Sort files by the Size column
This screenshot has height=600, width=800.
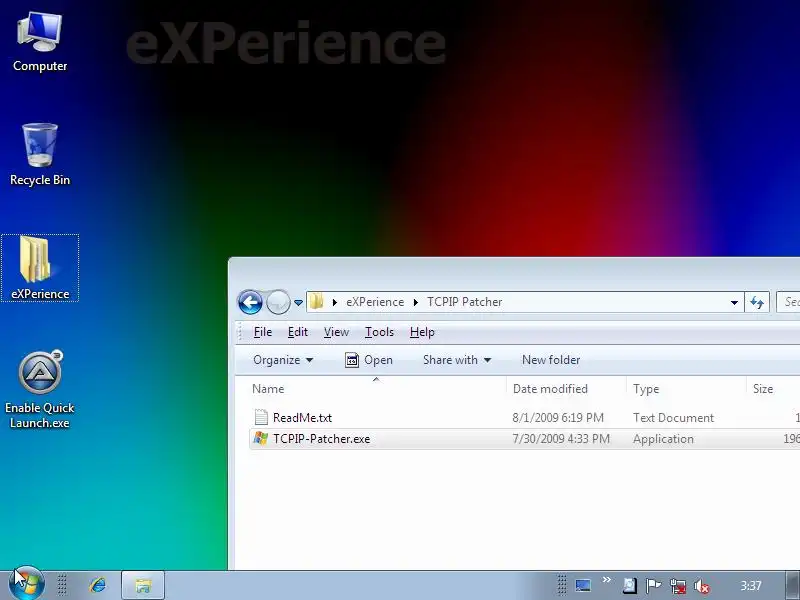tap(773, 389)
